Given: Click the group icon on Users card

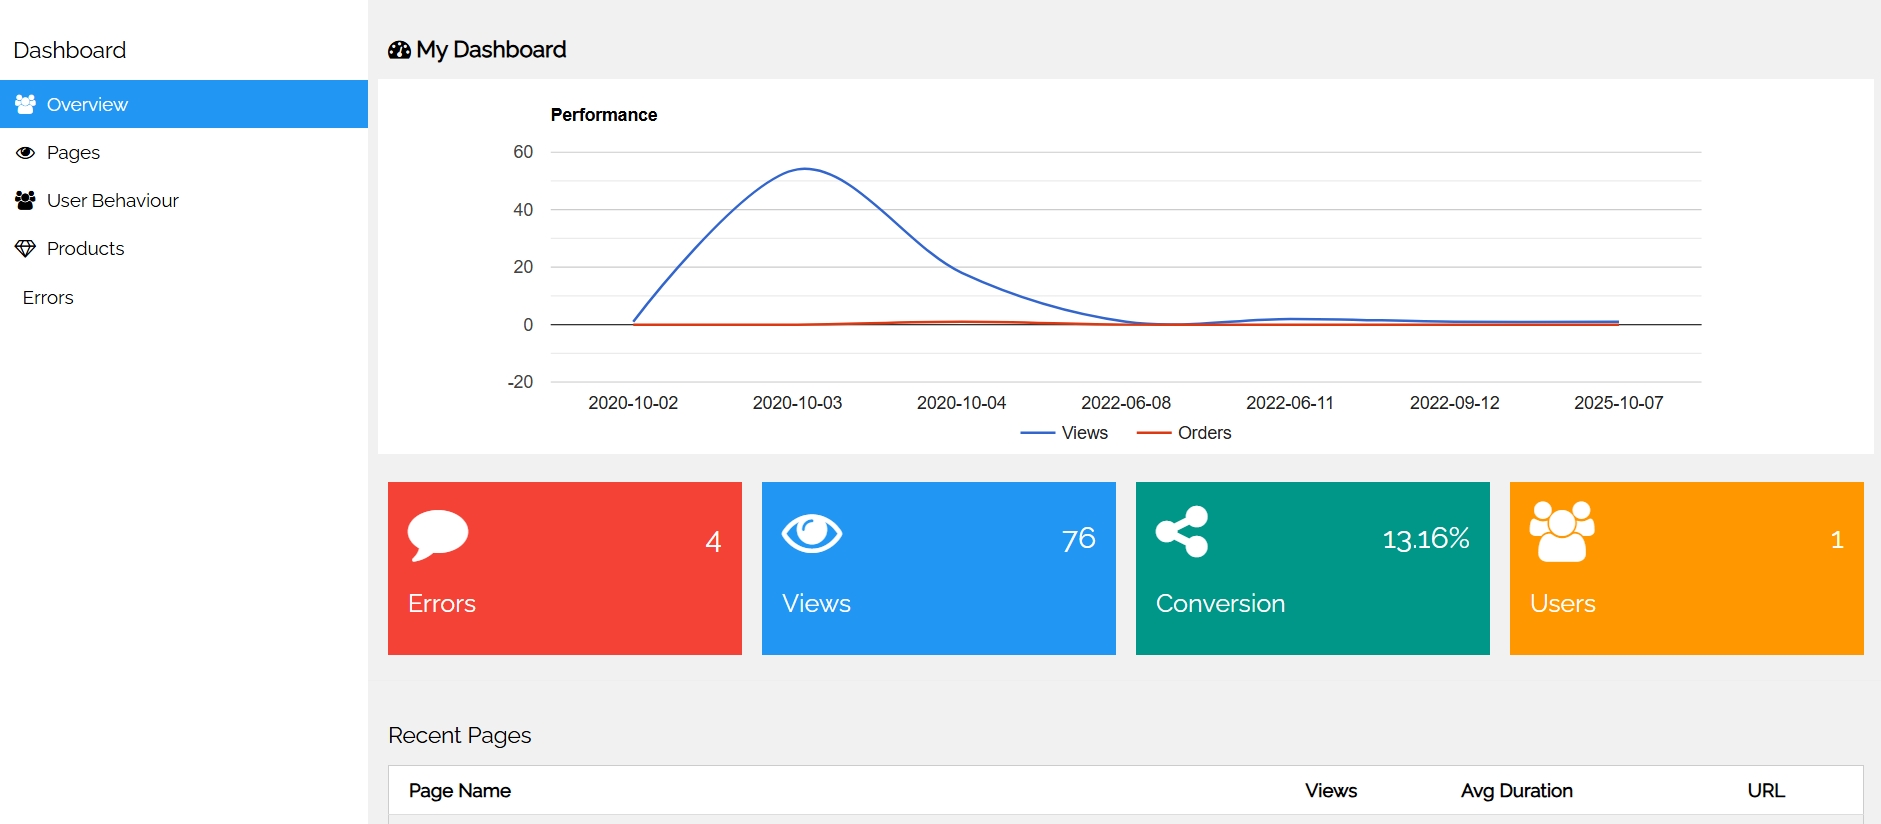Looking at the screenshot, I should (x=1562, y=531).
